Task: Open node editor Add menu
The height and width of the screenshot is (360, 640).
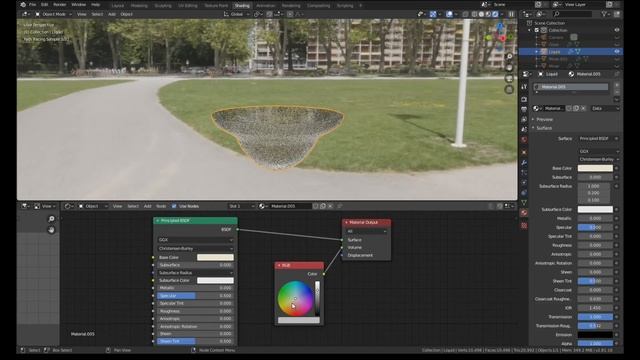Action: [x=147, y=206]
